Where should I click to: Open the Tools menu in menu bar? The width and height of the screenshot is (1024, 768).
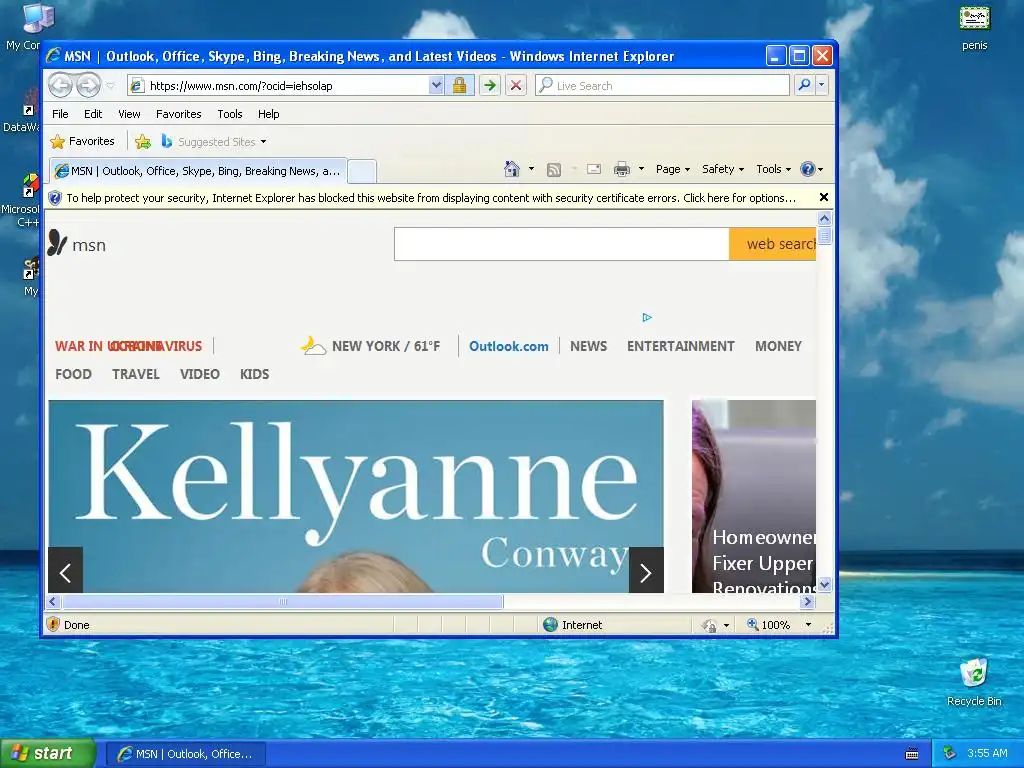pos(230,114)
